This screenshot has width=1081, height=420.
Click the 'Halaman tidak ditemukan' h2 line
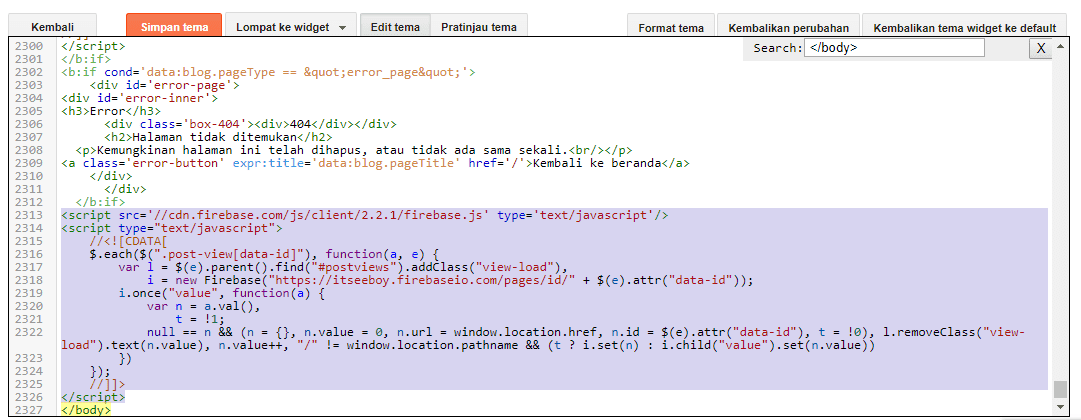[219, 137]
